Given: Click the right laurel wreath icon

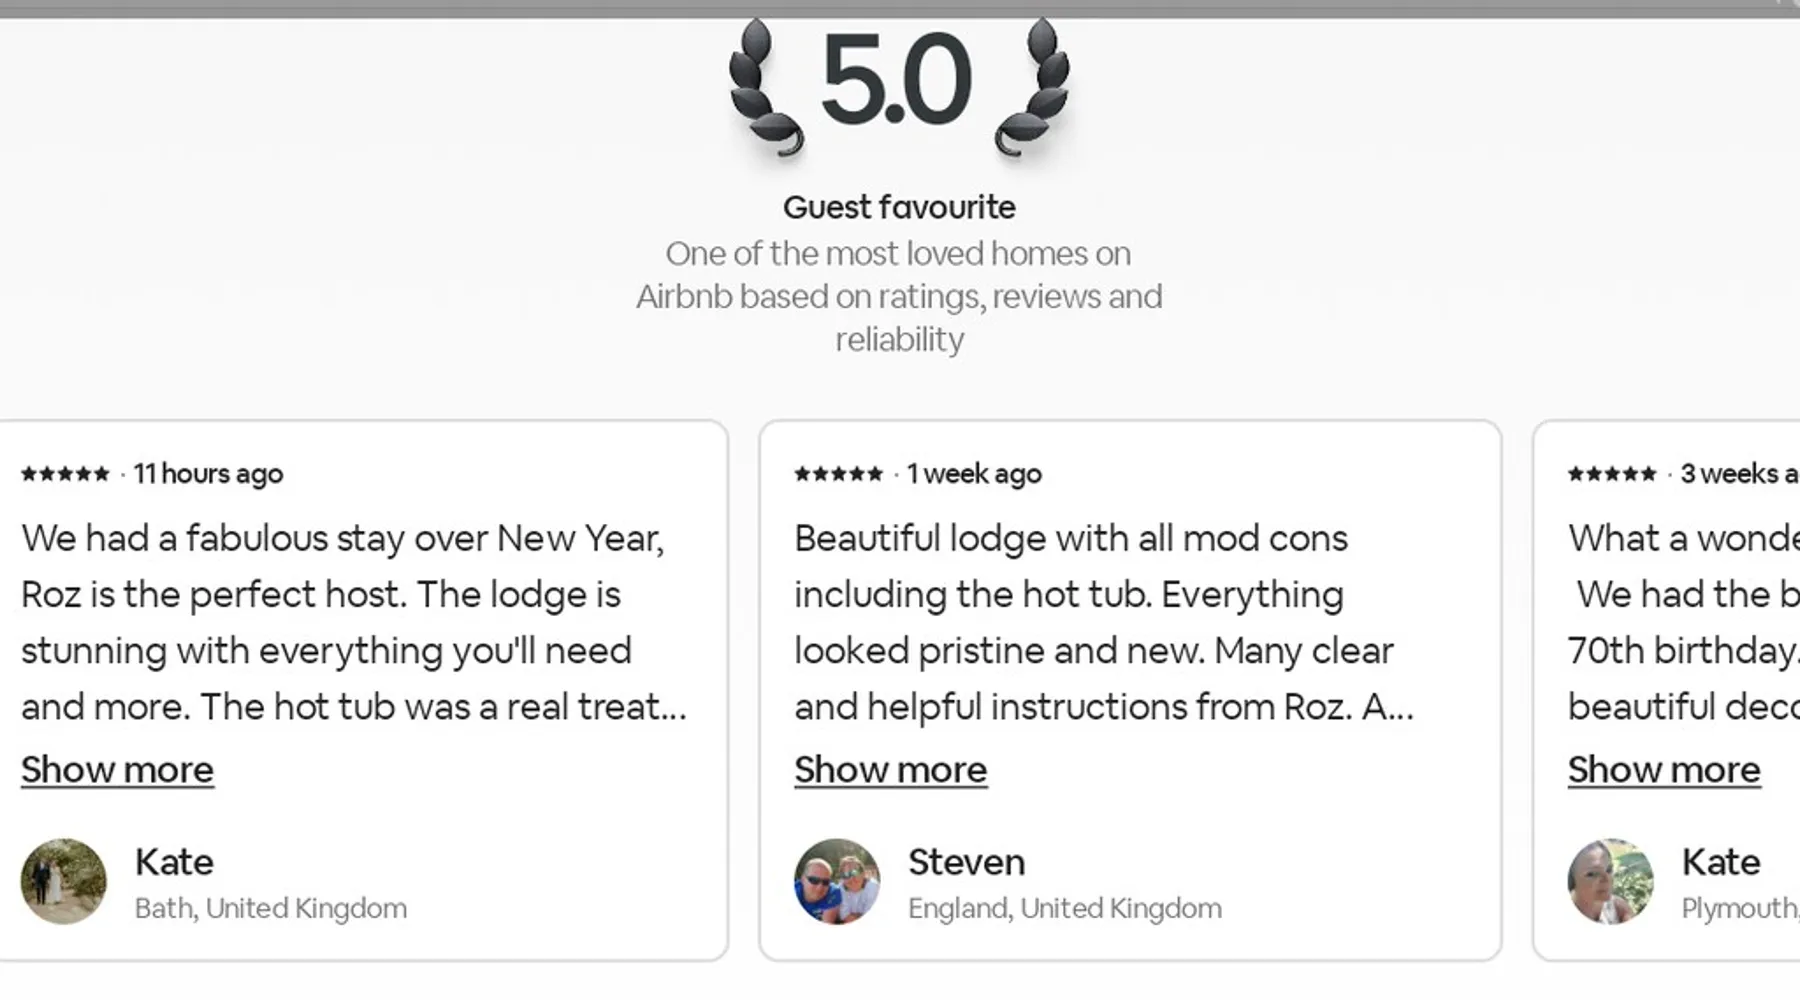Looking at the screenshot, I should 1034,88.
